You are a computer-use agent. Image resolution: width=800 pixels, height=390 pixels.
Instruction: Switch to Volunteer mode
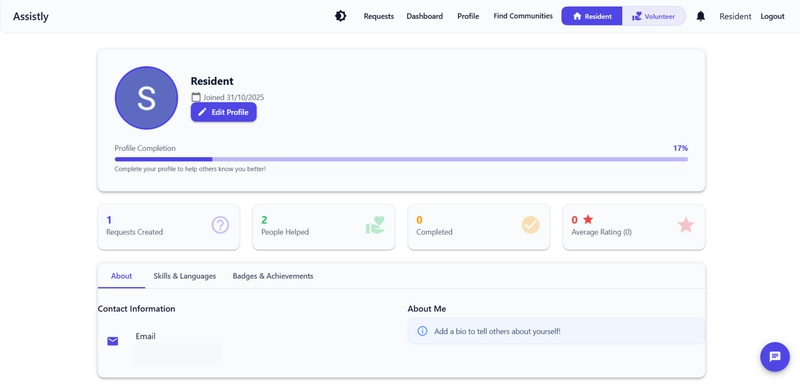pos(654,16)
